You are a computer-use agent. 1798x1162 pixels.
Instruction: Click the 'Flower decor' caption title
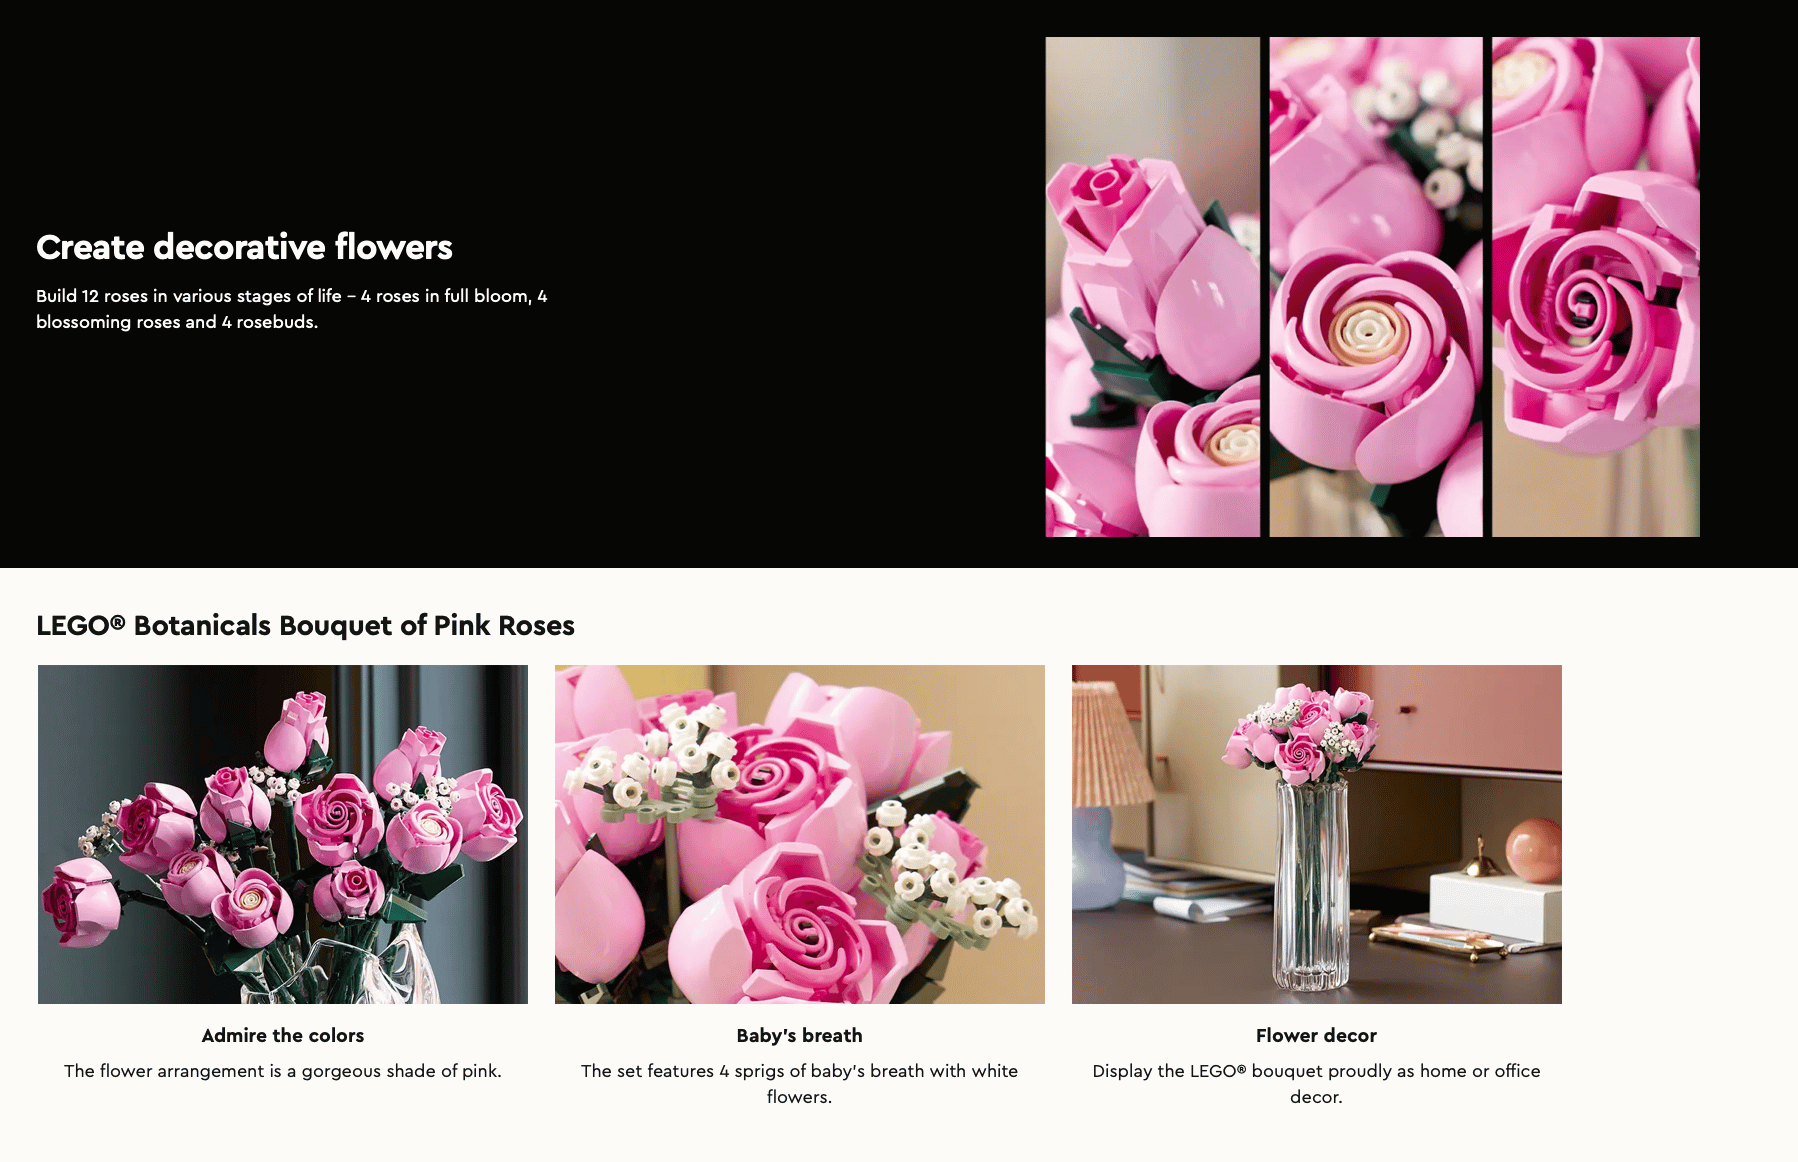pos(1317,1035)
